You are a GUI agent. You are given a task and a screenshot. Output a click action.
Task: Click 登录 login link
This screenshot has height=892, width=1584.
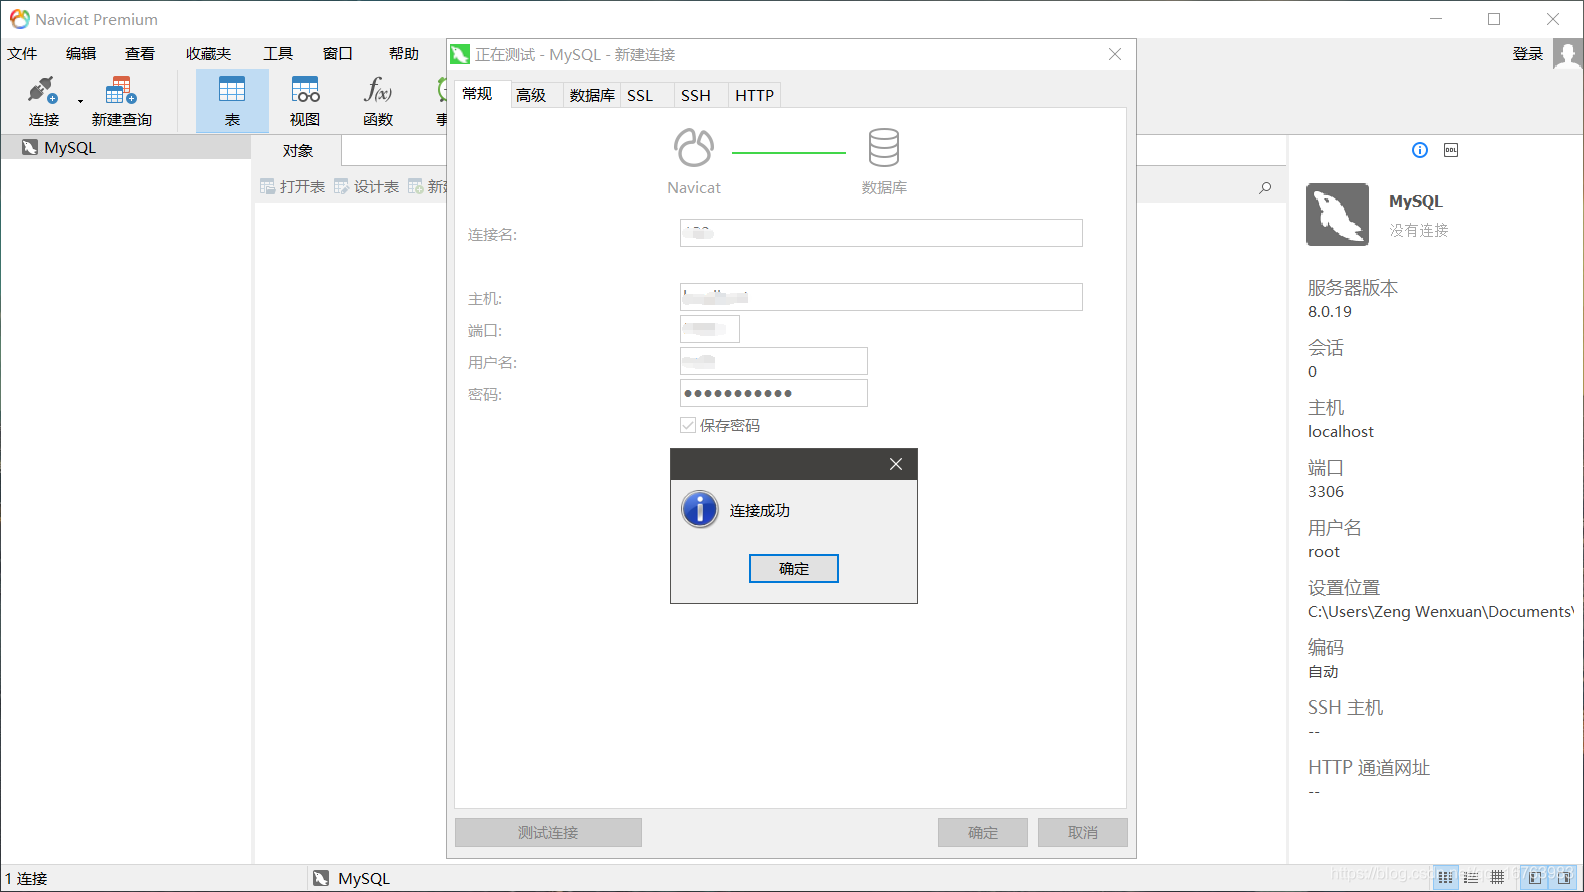1528,54
